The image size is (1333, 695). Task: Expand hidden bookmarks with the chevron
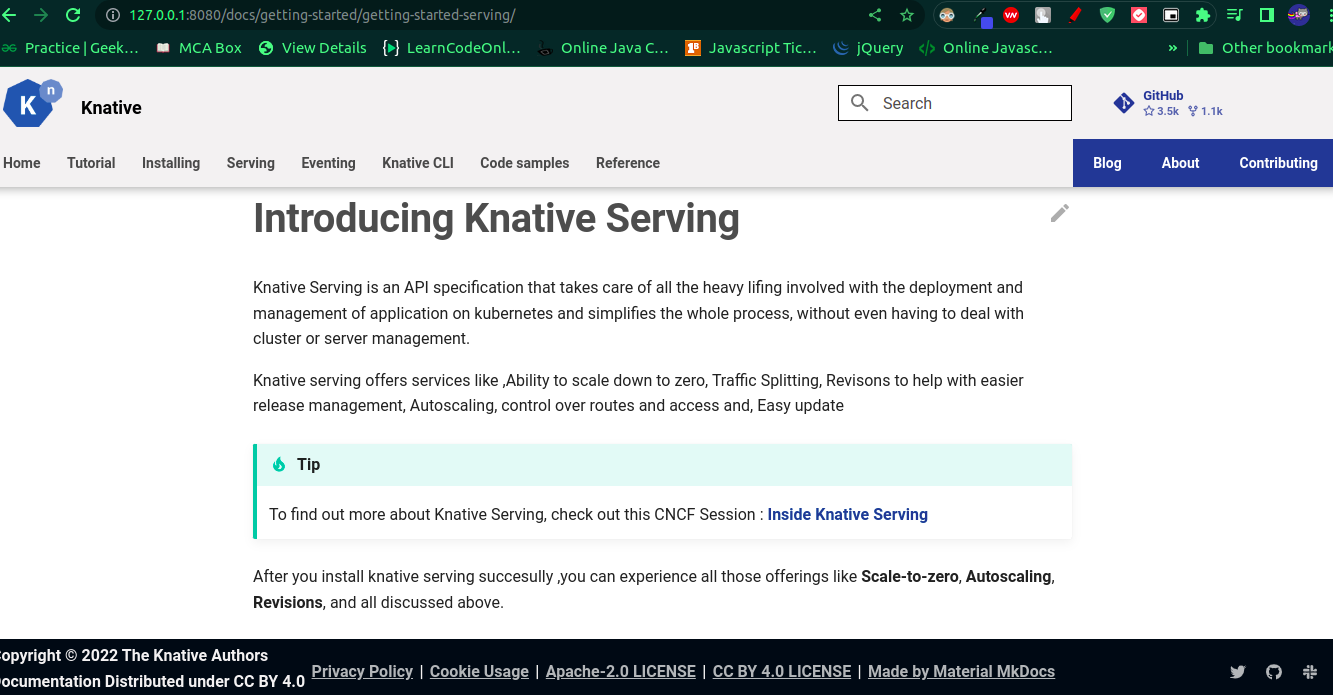[x=1173, y=47]
